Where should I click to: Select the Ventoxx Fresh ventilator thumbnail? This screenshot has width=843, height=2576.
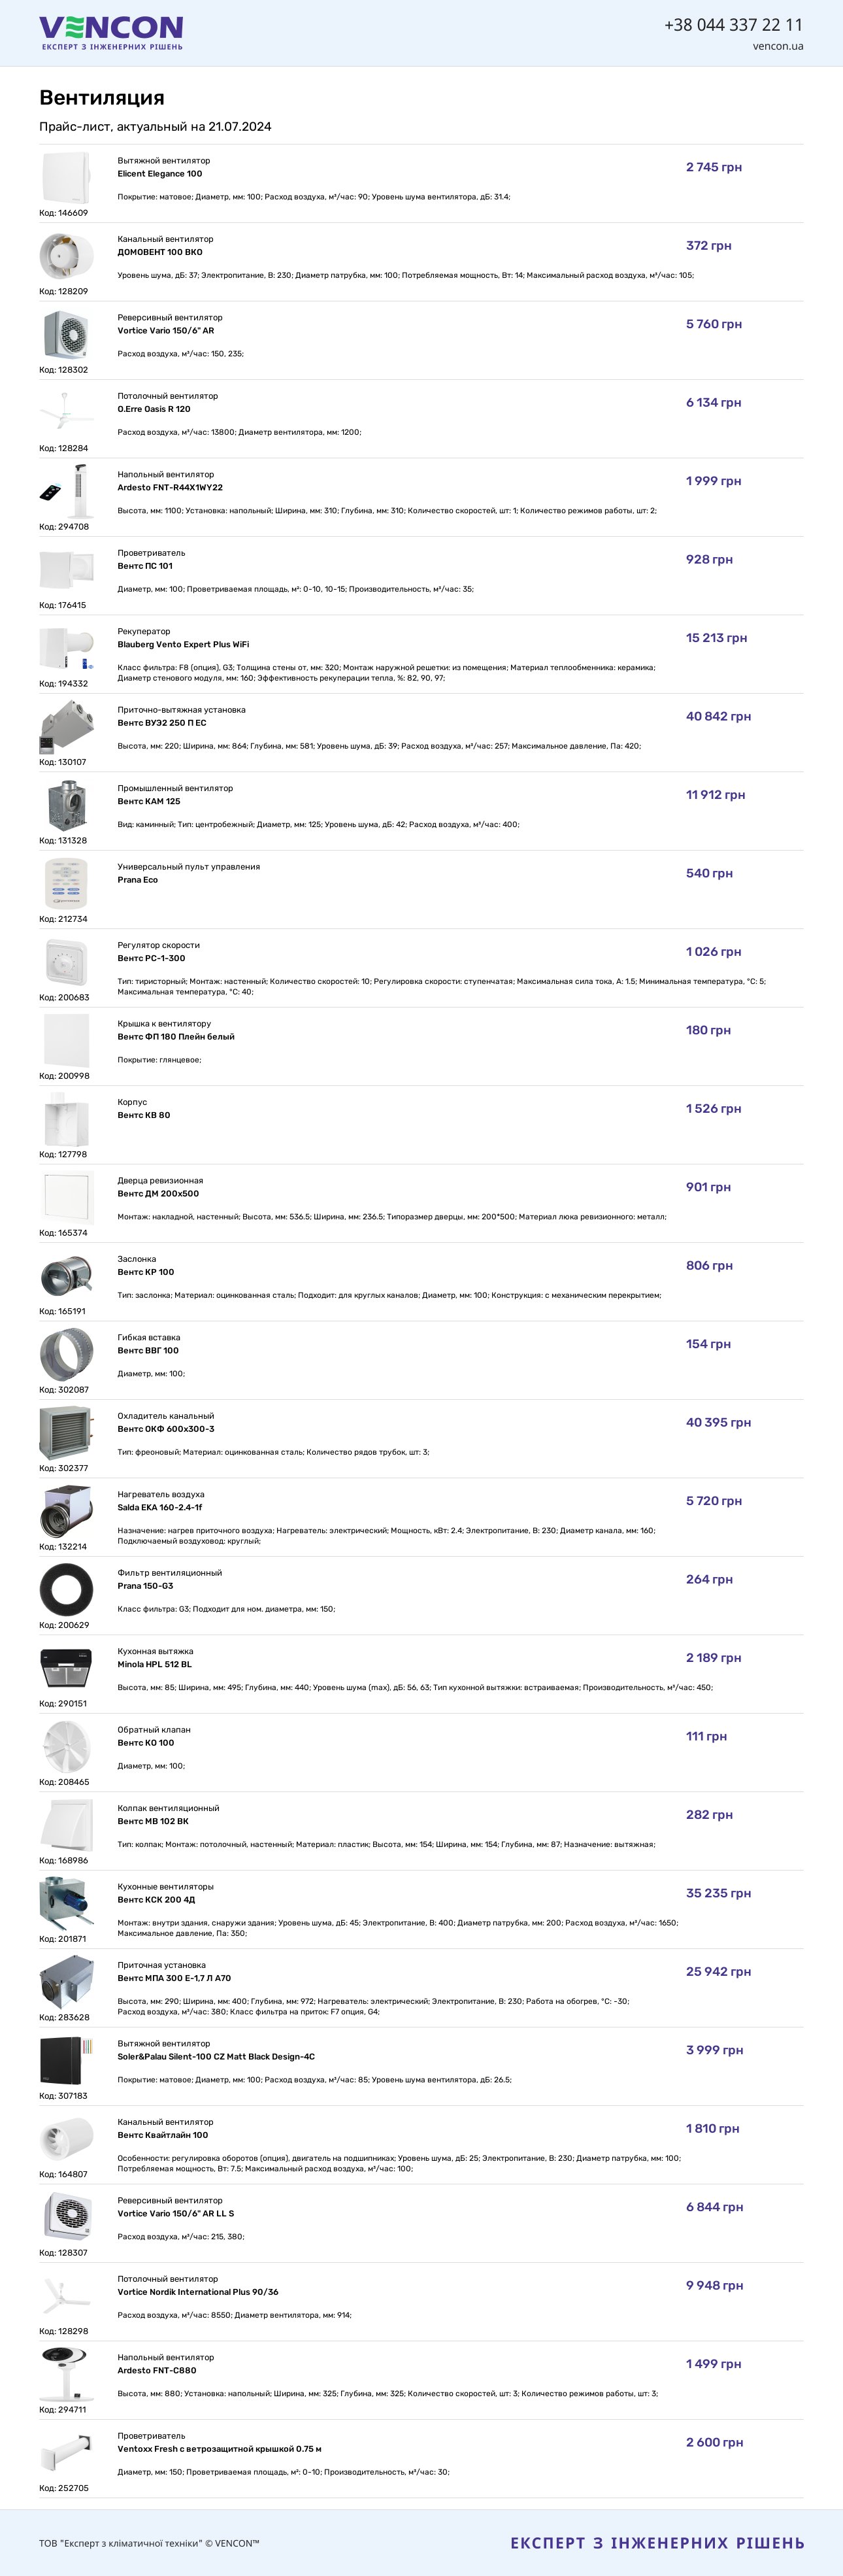66,2453
